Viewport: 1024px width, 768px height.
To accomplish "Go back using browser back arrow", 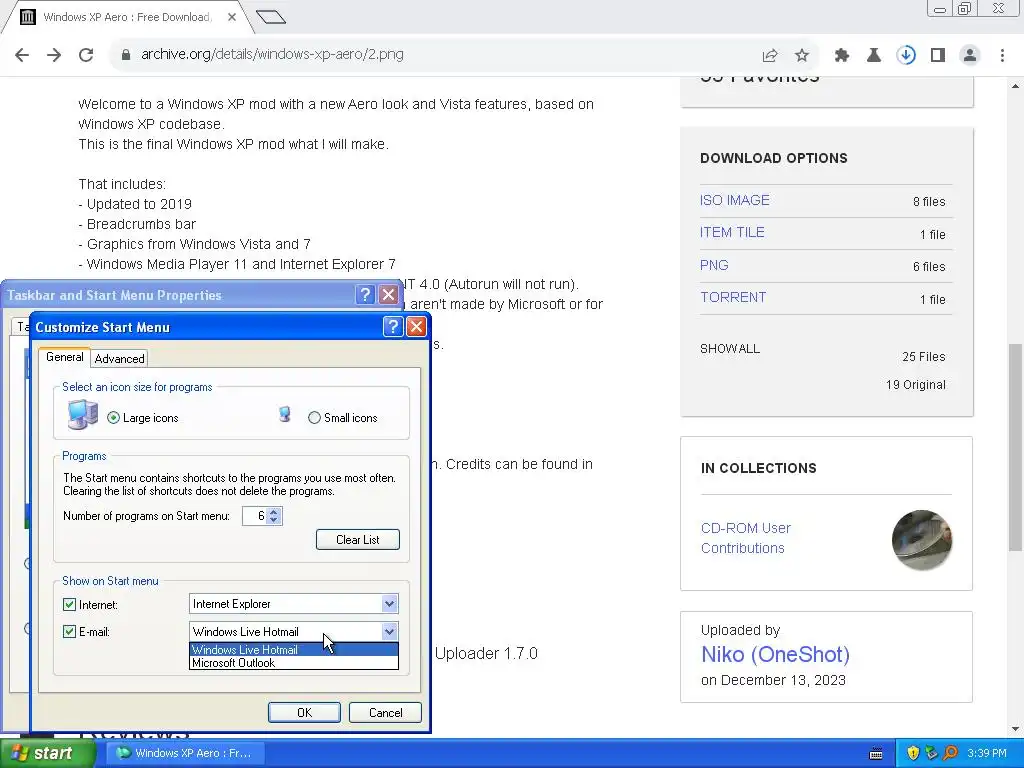I will point(22,55).
